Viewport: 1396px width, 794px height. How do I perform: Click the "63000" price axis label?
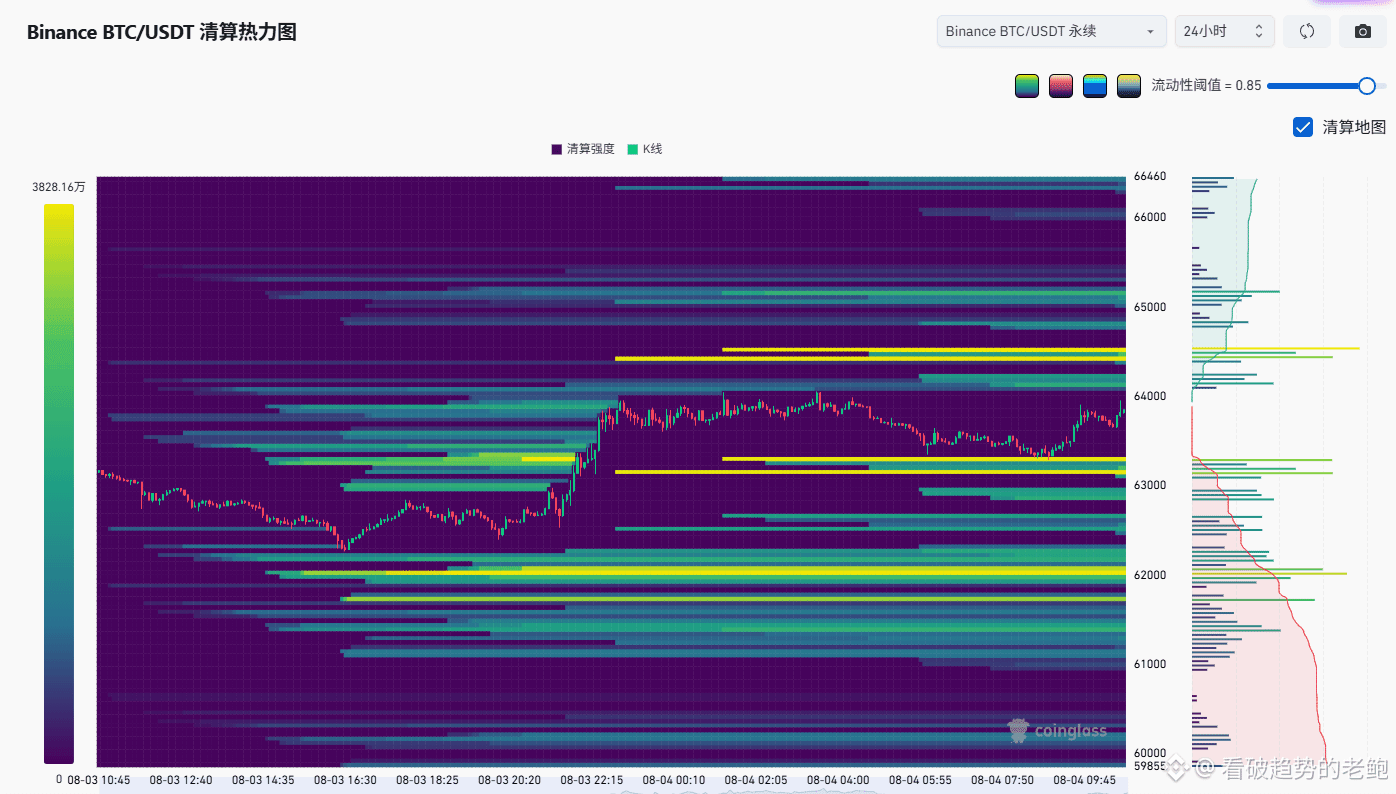click(x=1150, y=485)
